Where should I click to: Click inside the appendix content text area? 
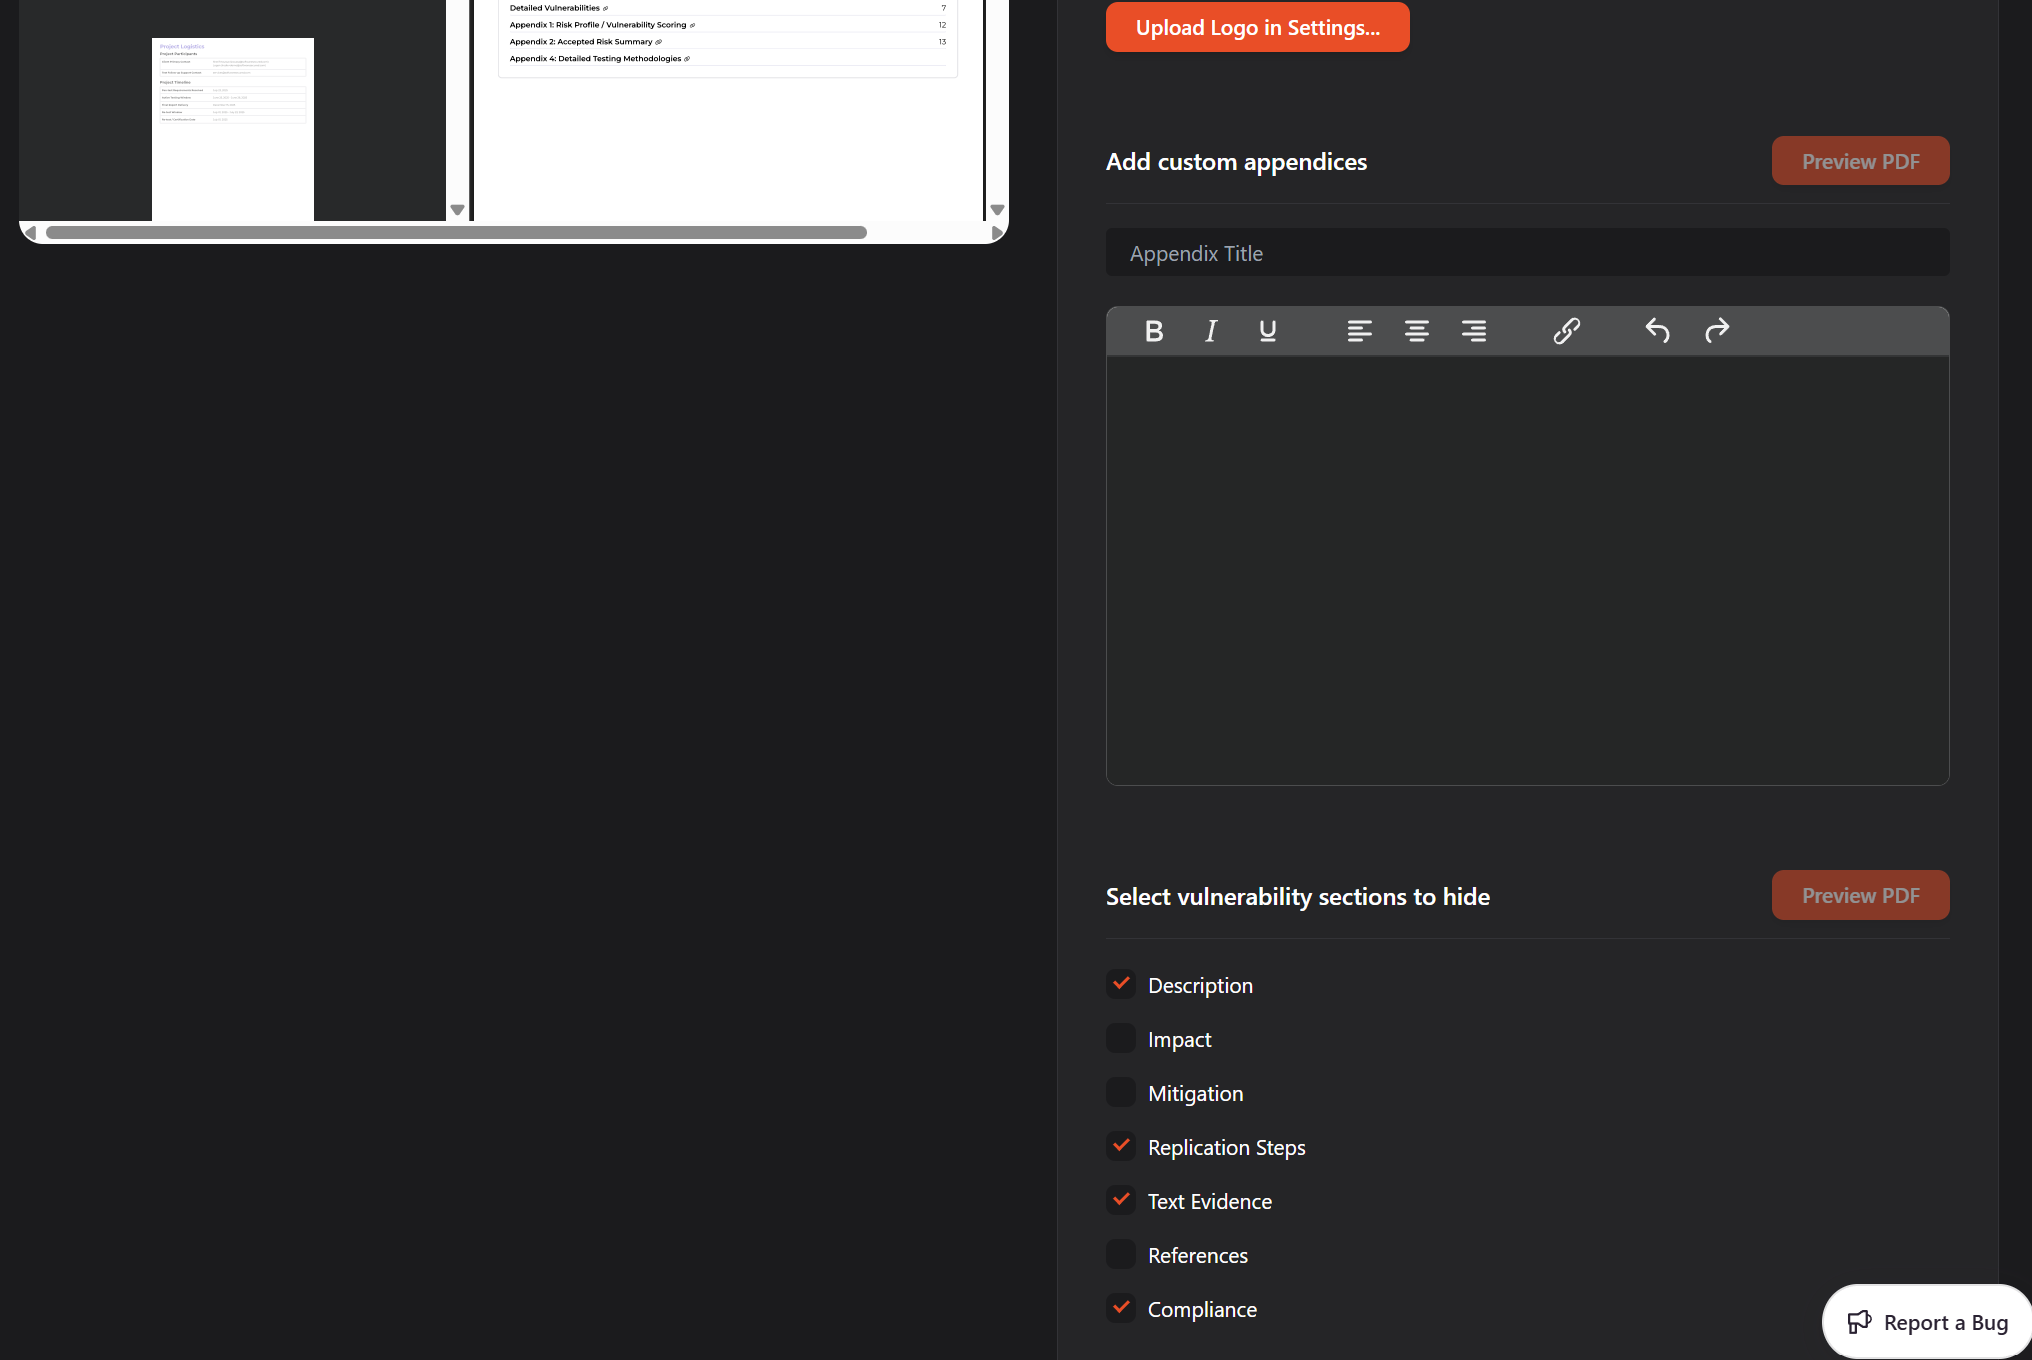click(x=1527, y=570)
